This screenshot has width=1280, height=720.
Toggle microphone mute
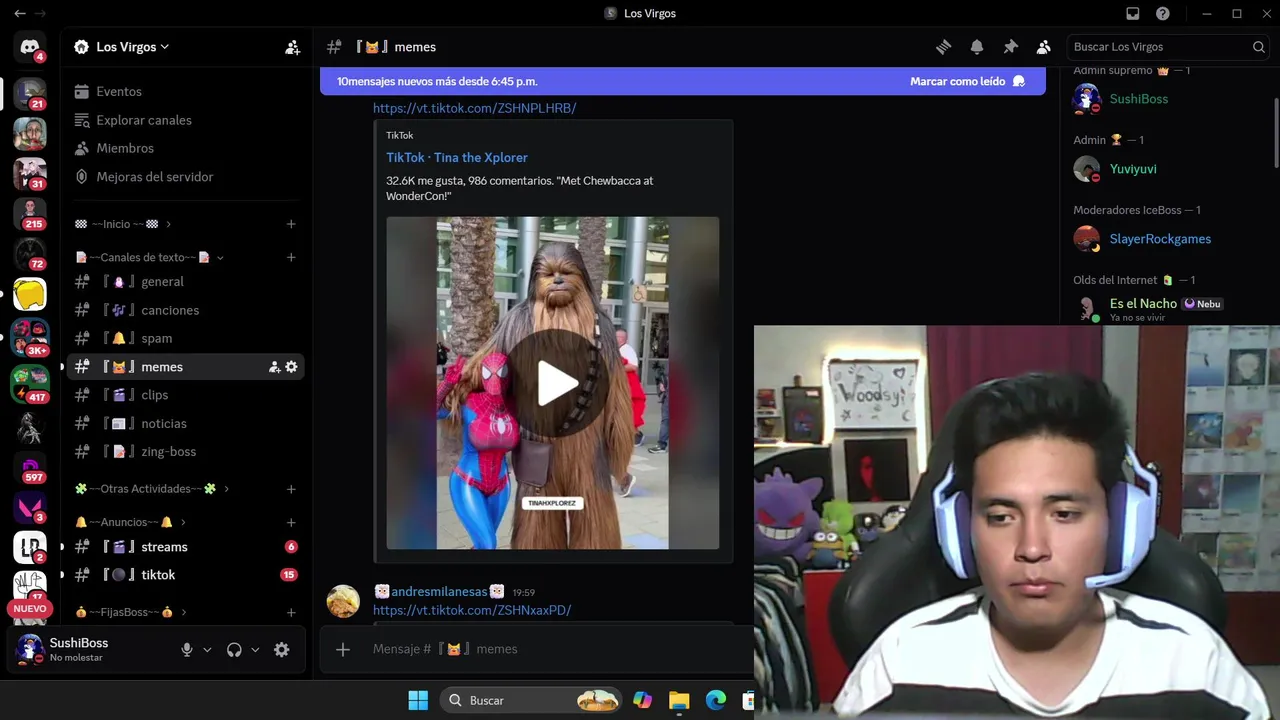click(186, 650)
